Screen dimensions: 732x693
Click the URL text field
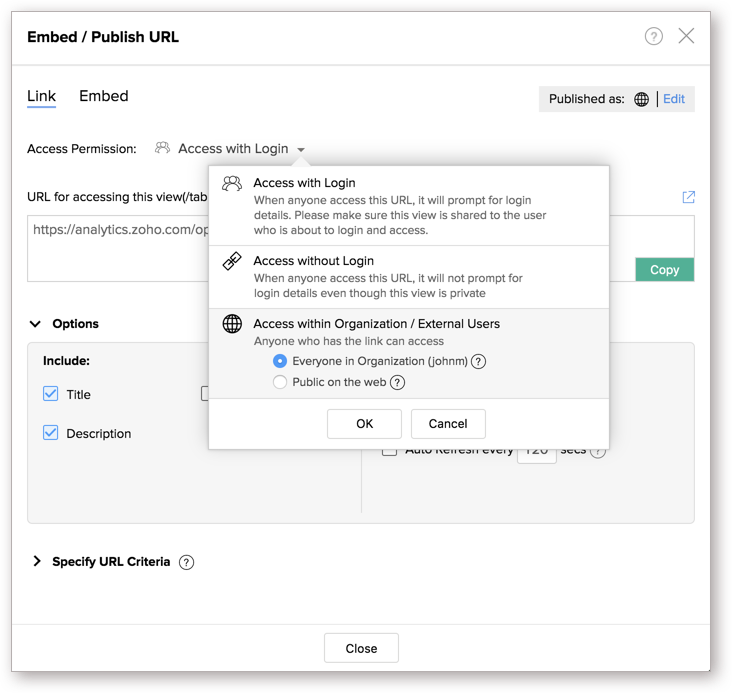pyautogui.click(x=115, y=248)
